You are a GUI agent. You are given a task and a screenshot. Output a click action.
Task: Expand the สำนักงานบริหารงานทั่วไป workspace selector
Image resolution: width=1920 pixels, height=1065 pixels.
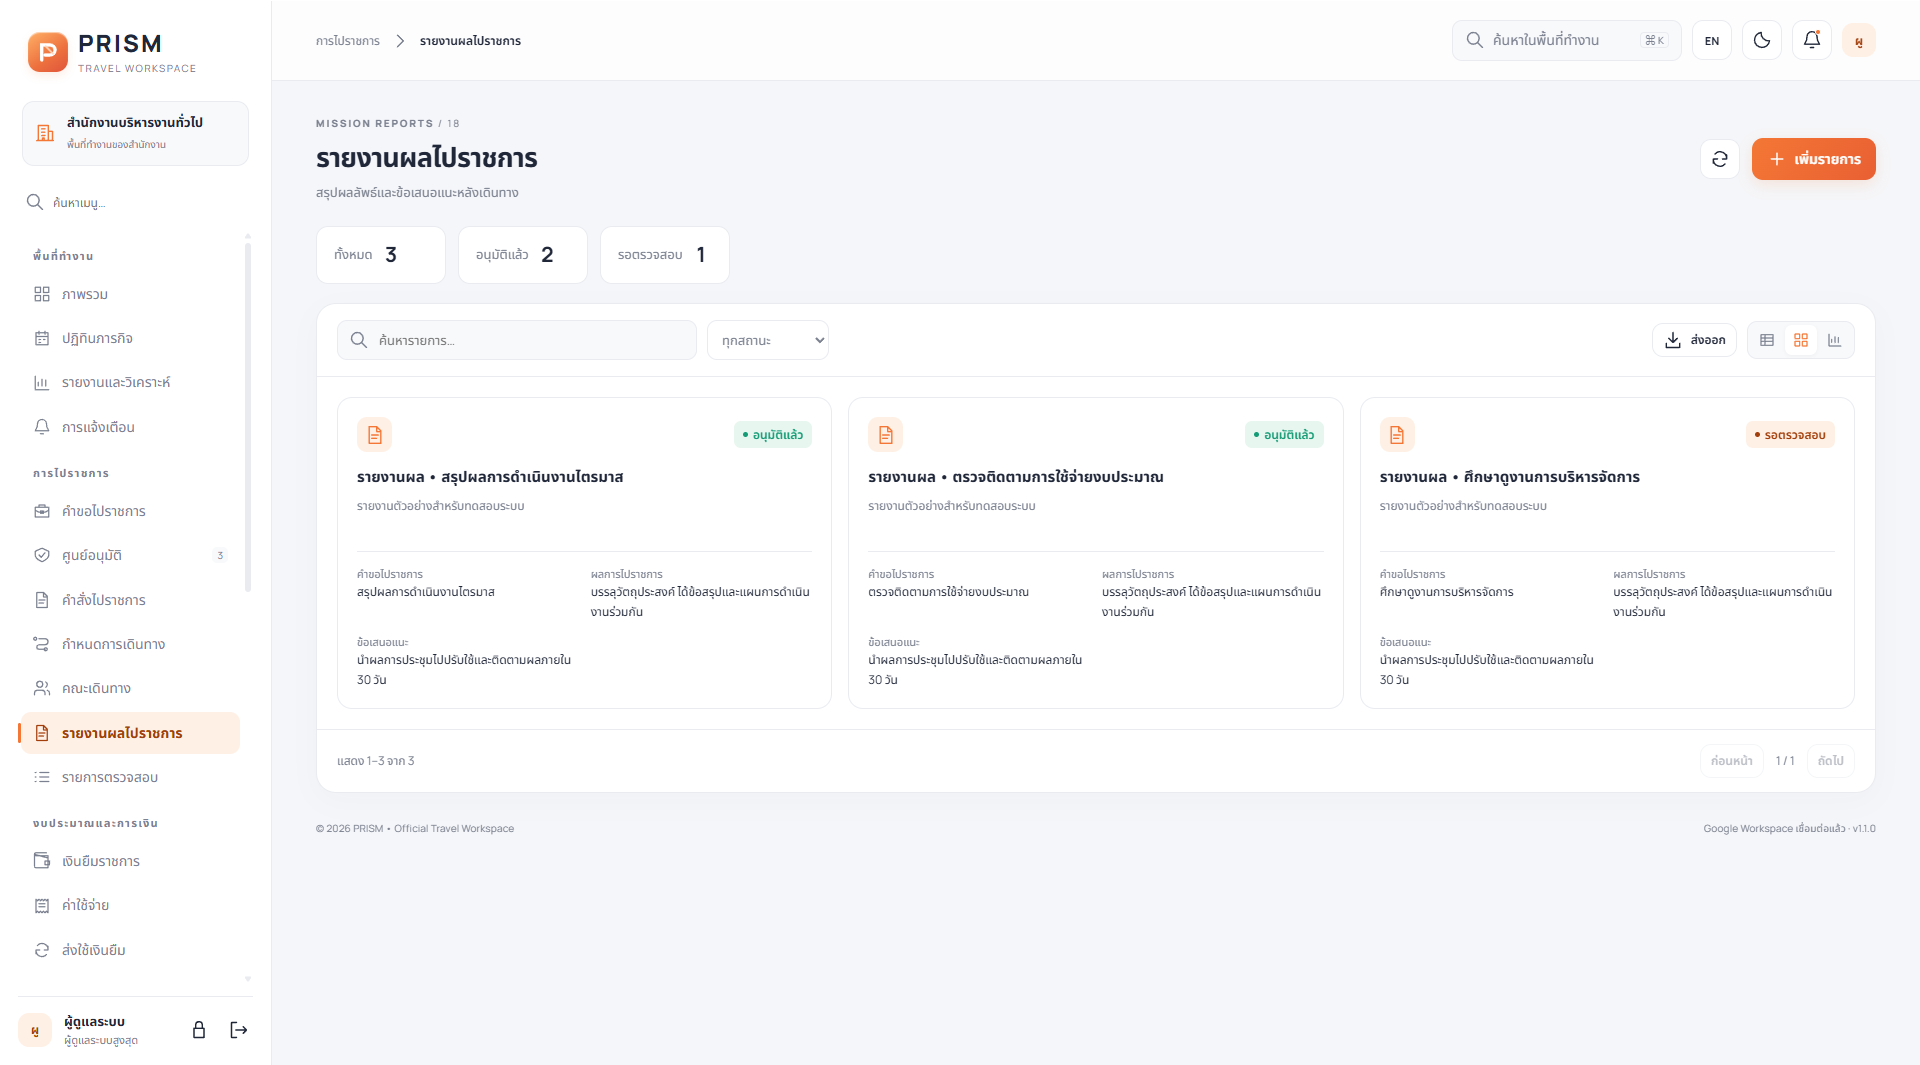(135, 133)
